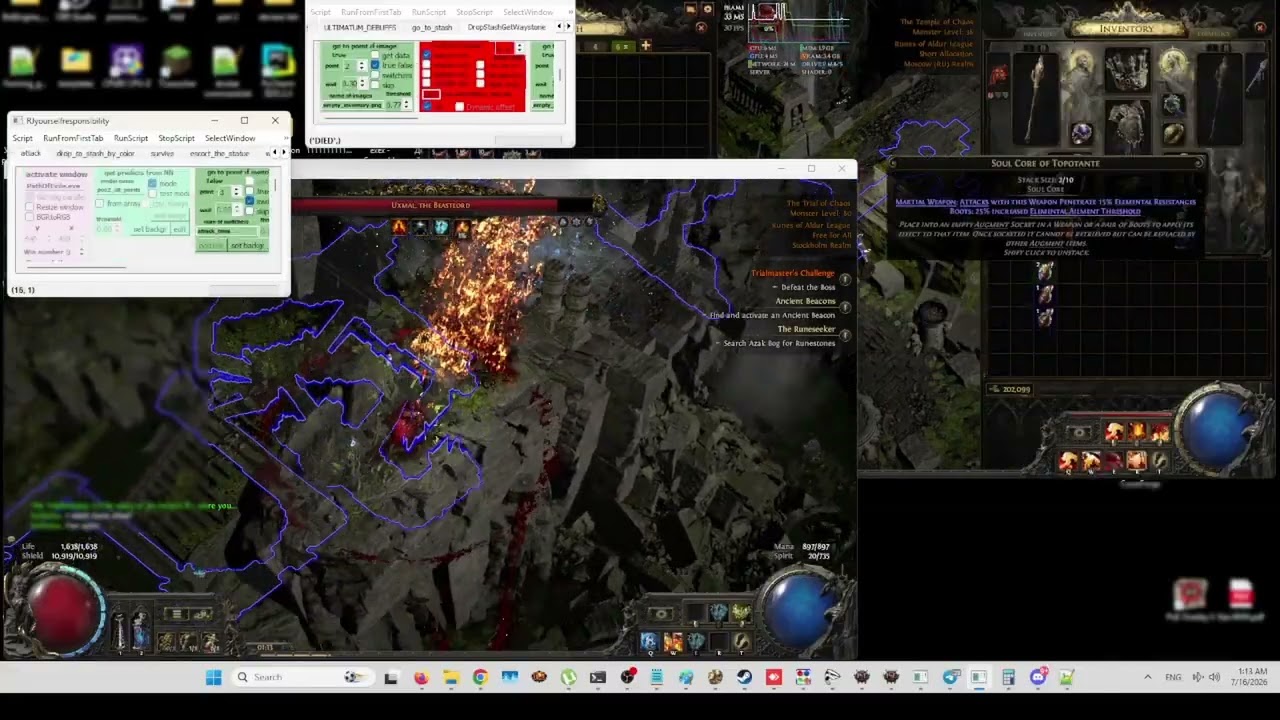Open File Explorer from the taskbar
The width and height of the screenshot is (1280, 720).
pos(450,677)
